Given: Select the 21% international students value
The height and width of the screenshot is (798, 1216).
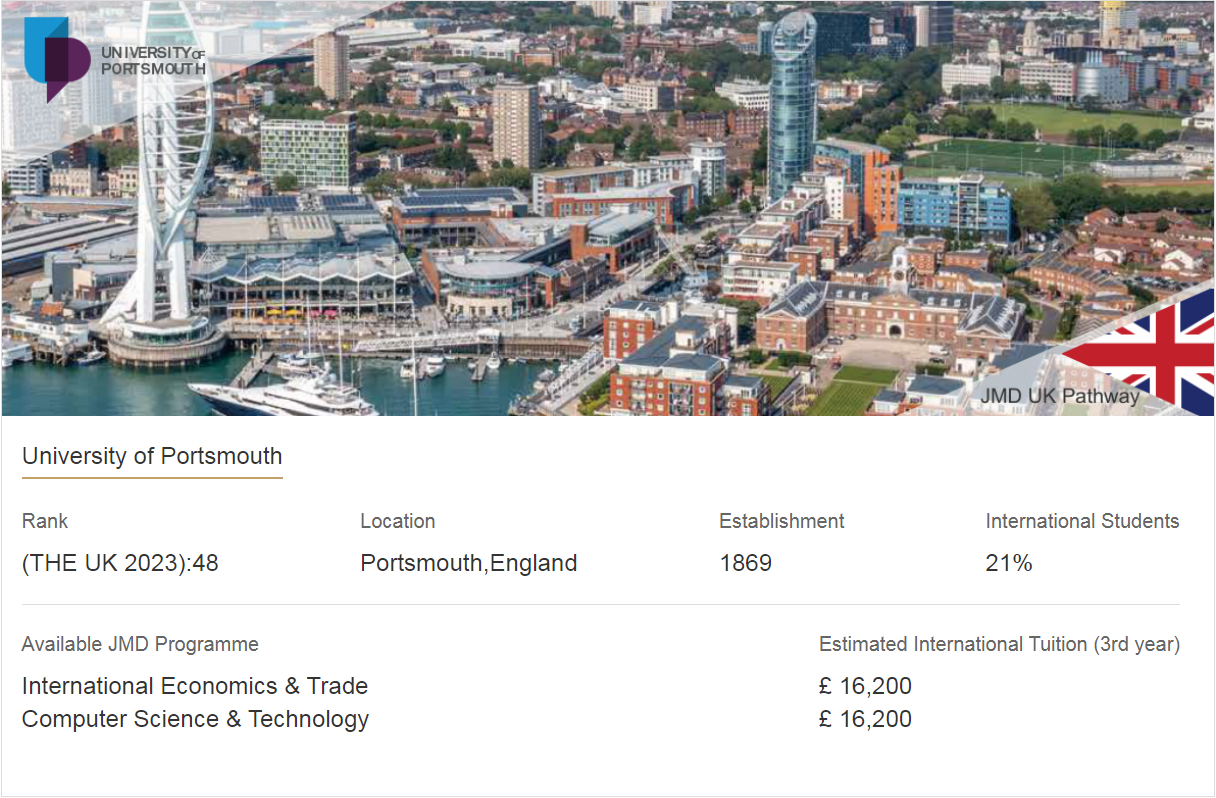Looking at the screenshot, I should (1009, 563).
